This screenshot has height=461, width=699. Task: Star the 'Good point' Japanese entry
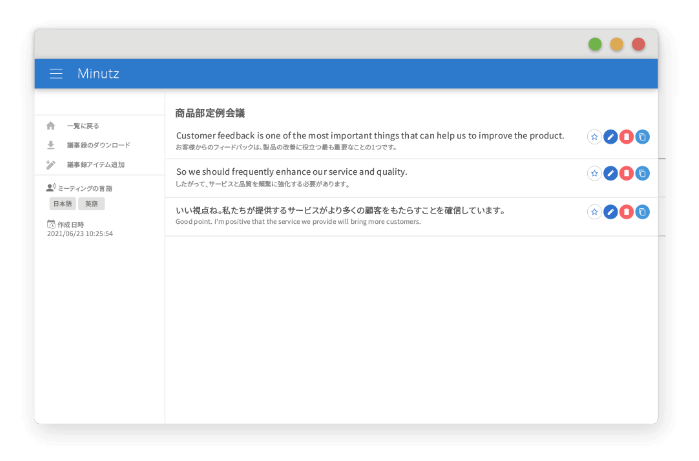coord(594,212)
